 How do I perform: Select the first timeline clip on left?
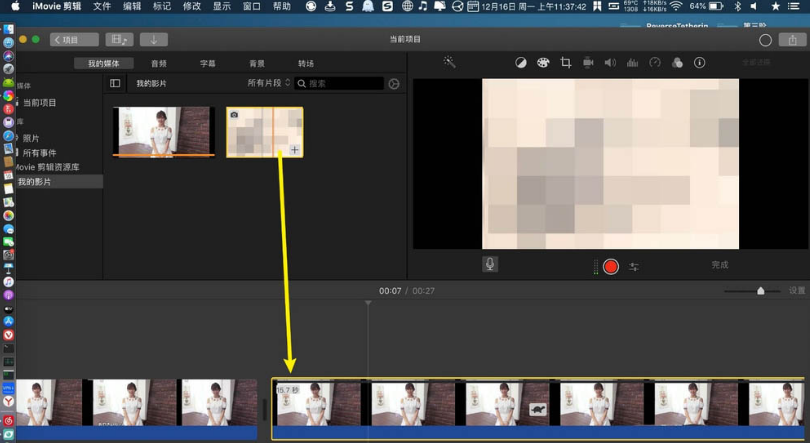coord(136,409)
